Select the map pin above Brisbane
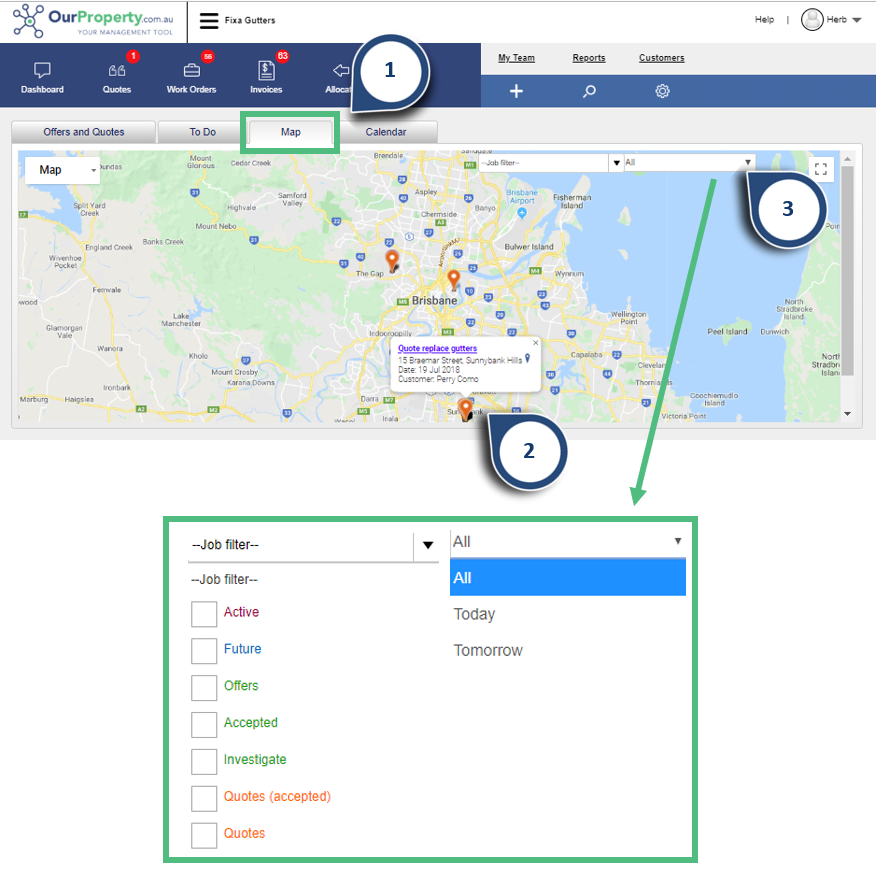Viewport: 878px width, 870px height. [454, 279]
